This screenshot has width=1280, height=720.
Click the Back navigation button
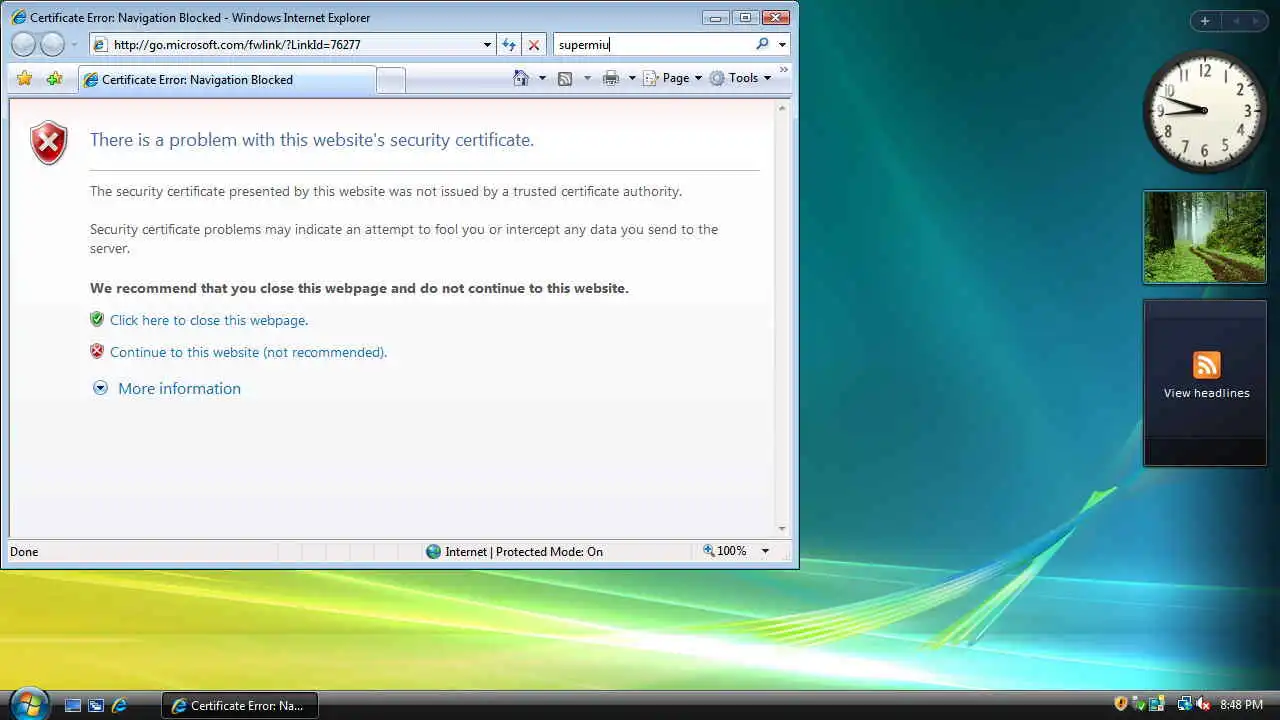click(x=23, y=44)
